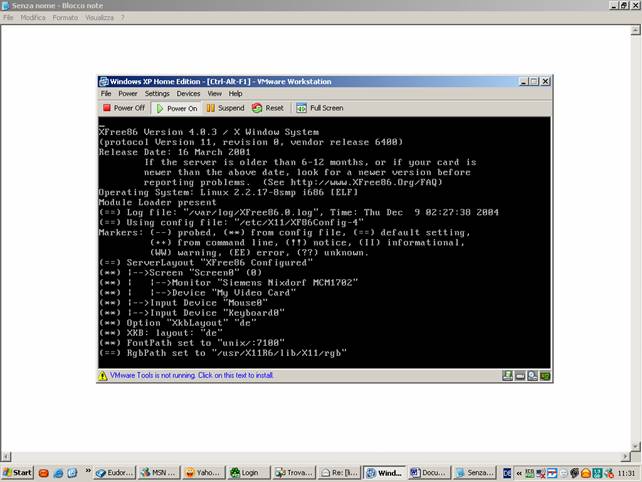Image resolution: width=642 pixels, height=482 pixels.
Task: Click the red quick launch icon next to Start
Action: pos(44,473)
